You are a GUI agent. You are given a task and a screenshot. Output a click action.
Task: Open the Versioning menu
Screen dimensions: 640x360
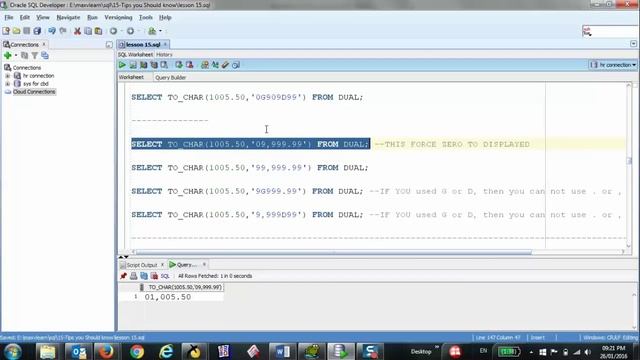tap(118, 18)
